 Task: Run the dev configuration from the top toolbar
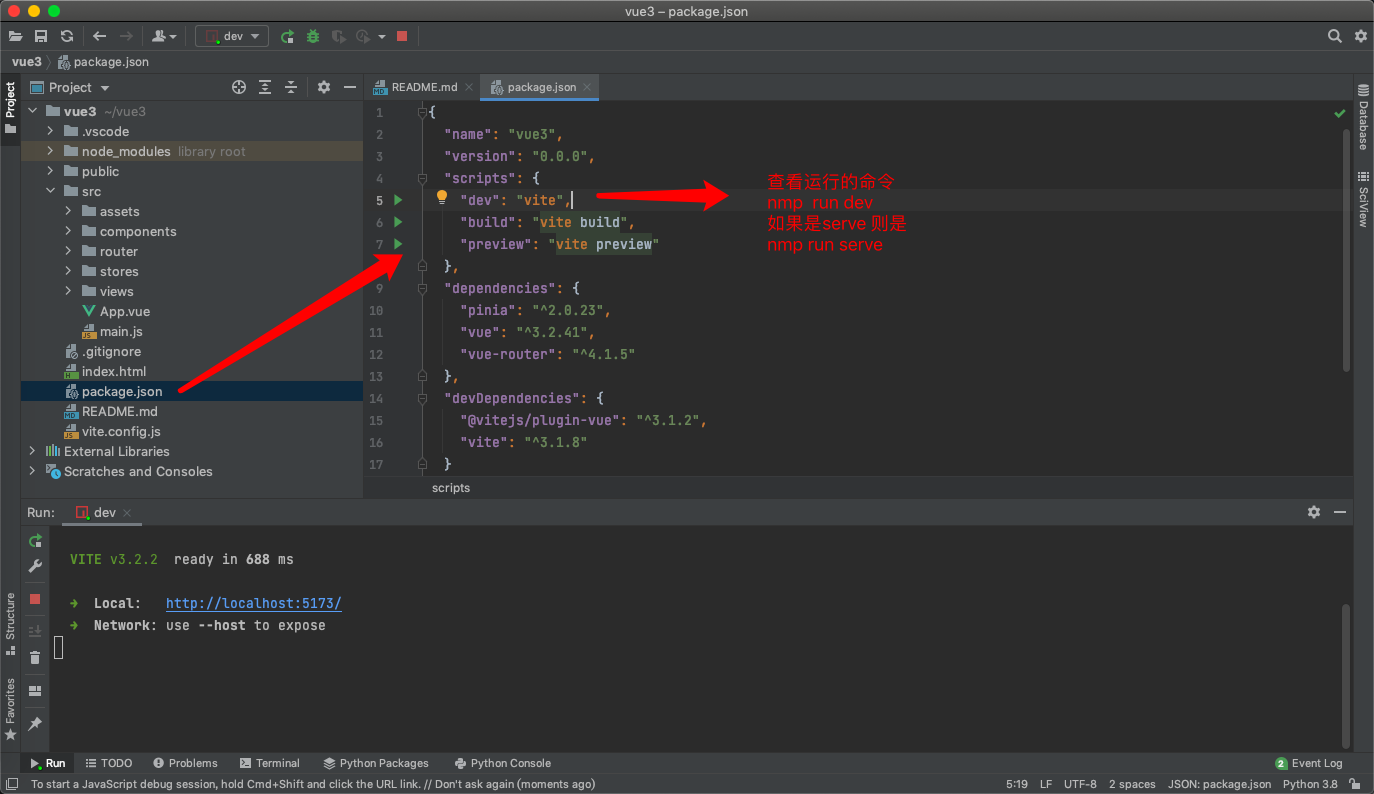[x=287, y=36]
